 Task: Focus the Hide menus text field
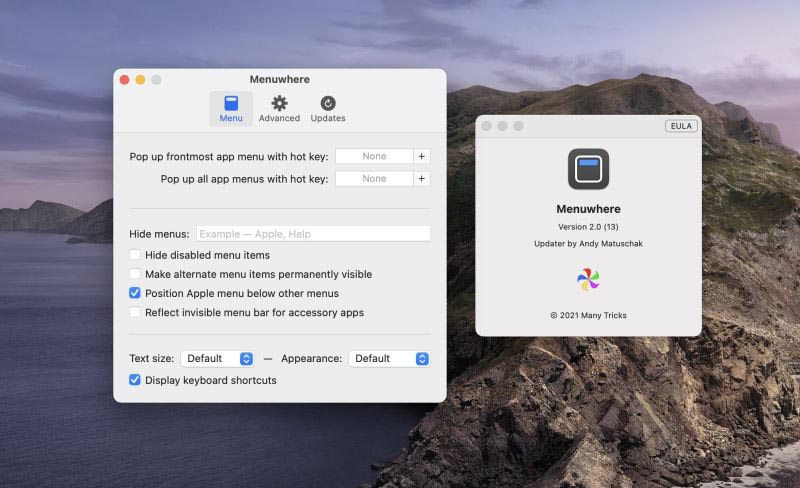[313, 234]
